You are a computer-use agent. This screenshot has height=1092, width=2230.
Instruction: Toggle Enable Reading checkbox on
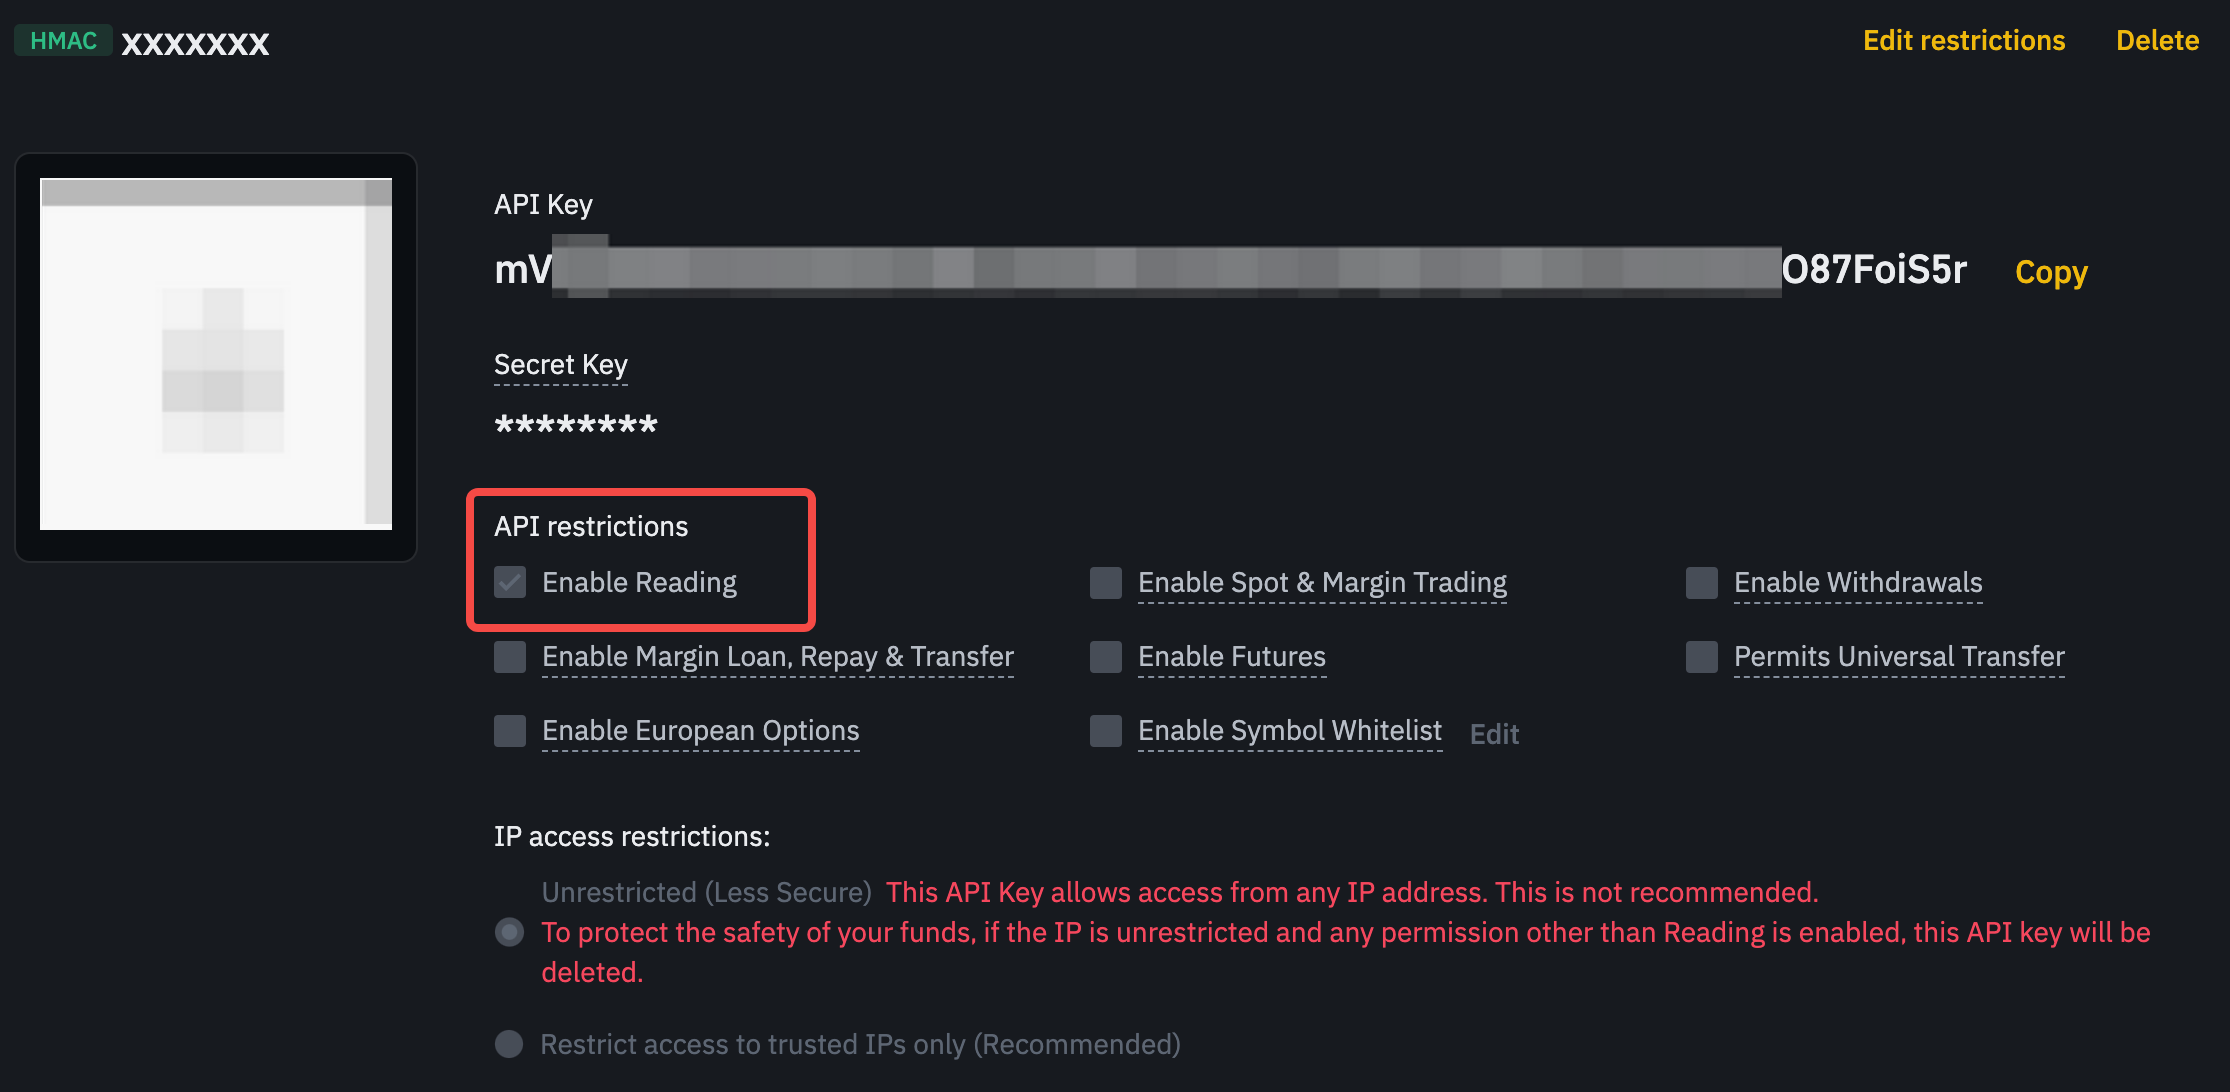(x=508, y=580)
